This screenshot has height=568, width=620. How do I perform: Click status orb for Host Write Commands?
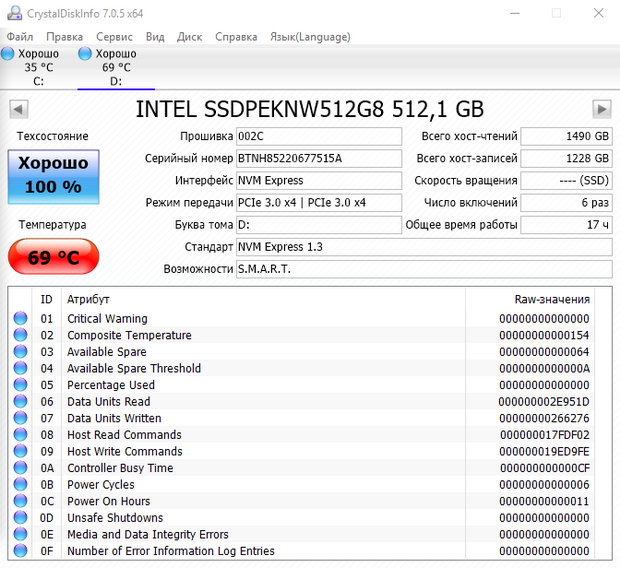click(21, 451)
